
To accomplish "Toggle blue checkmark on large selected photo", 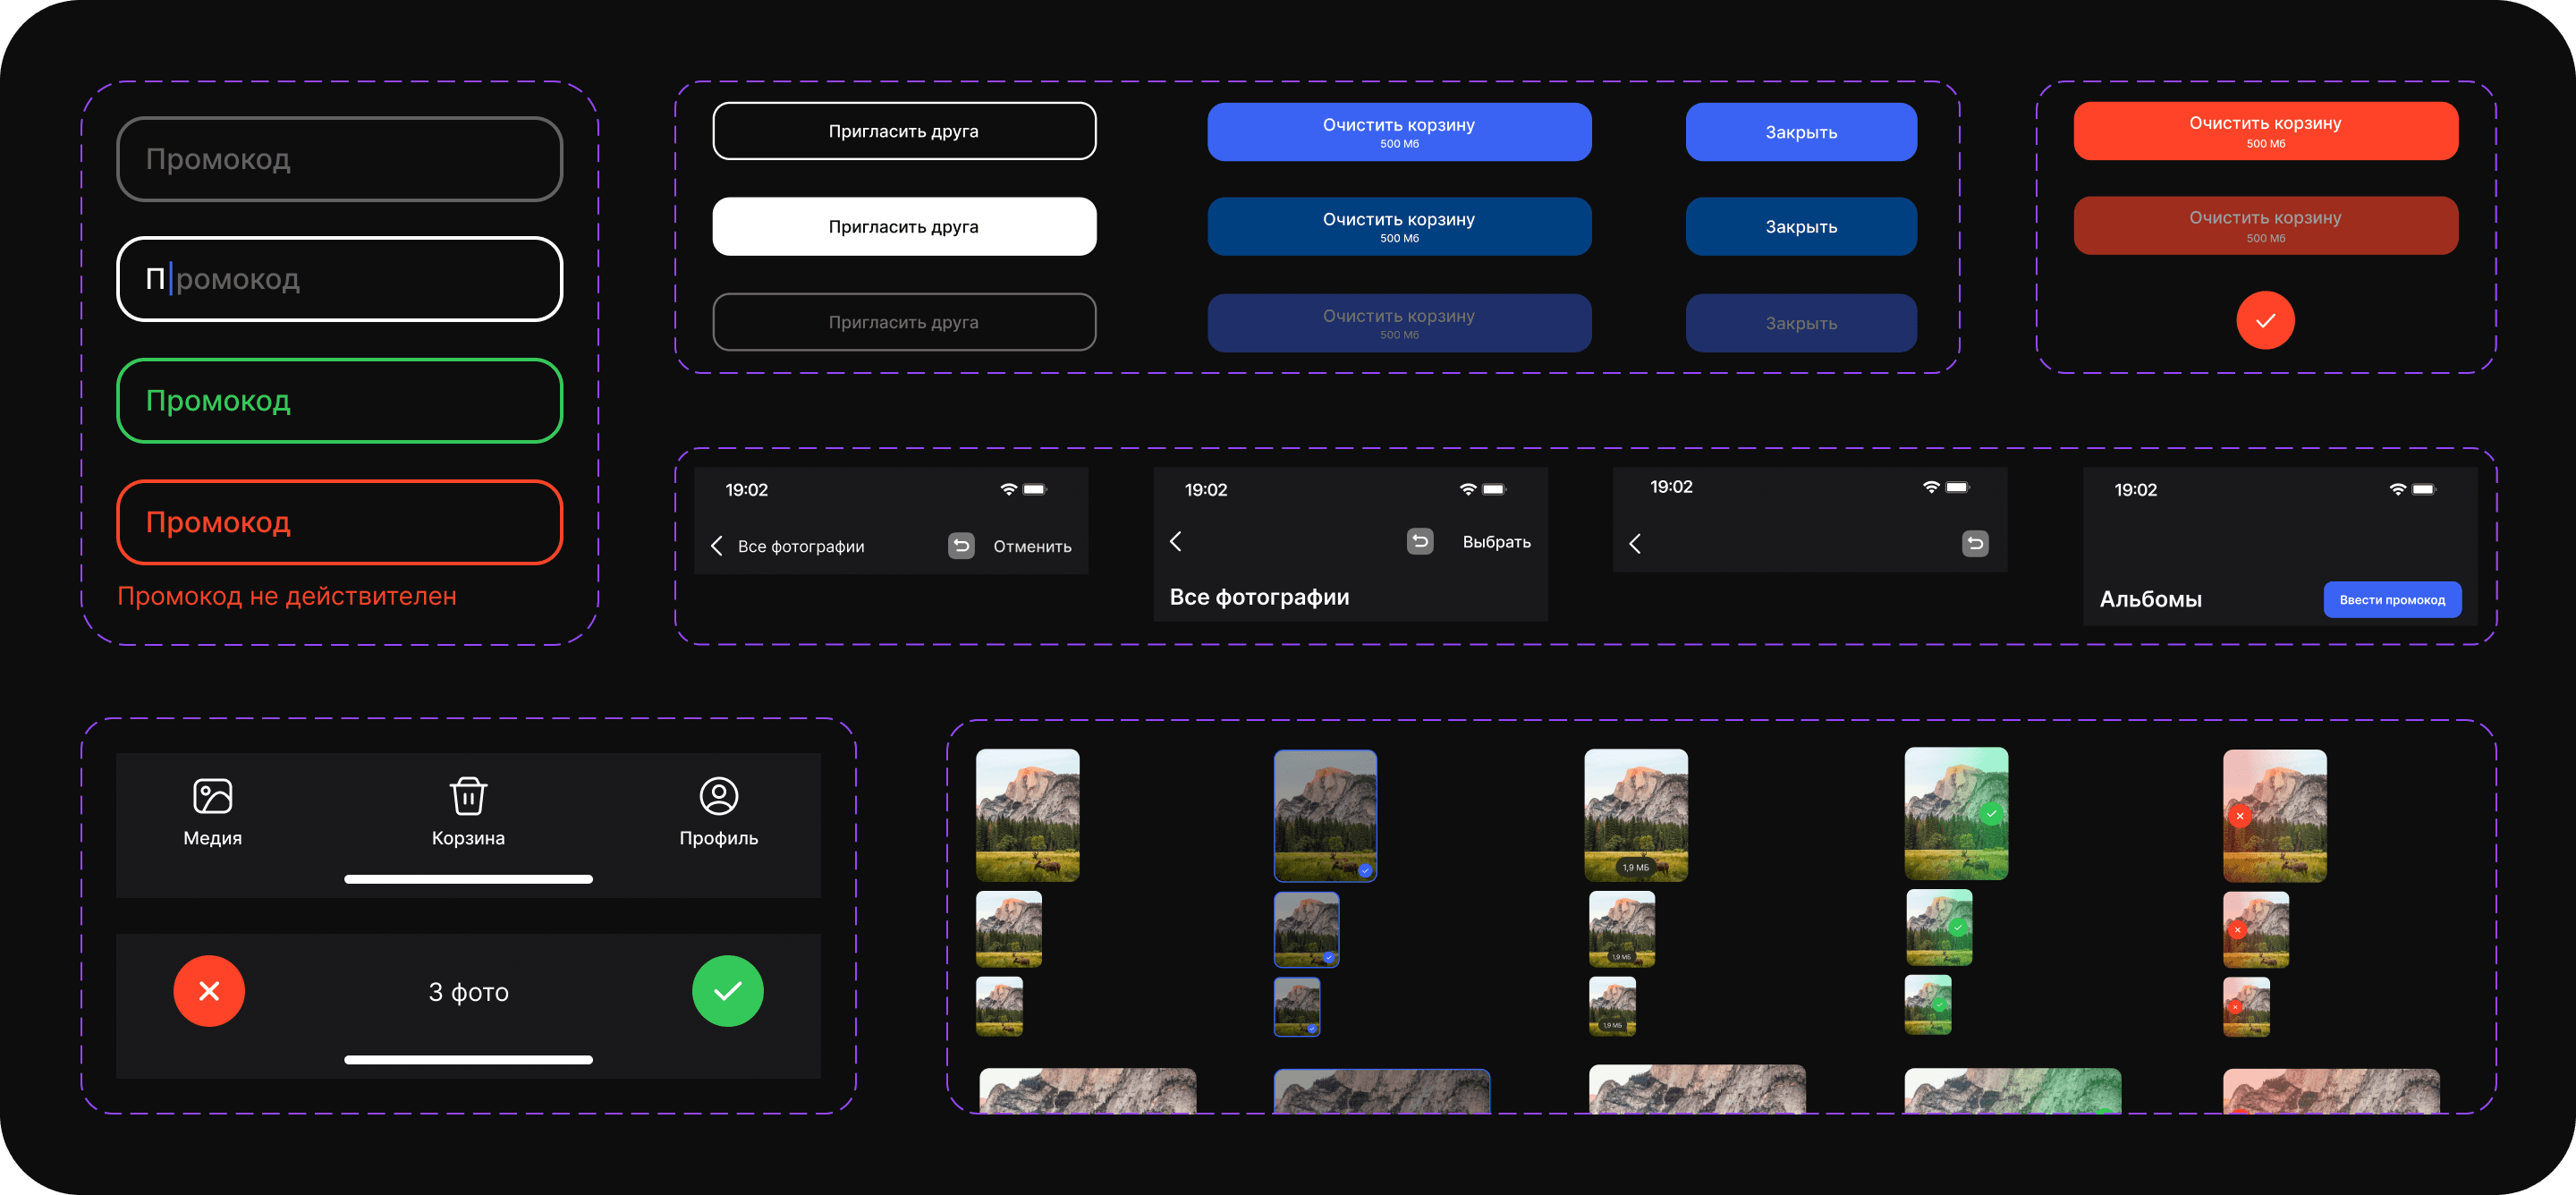I will (1365, 871).
